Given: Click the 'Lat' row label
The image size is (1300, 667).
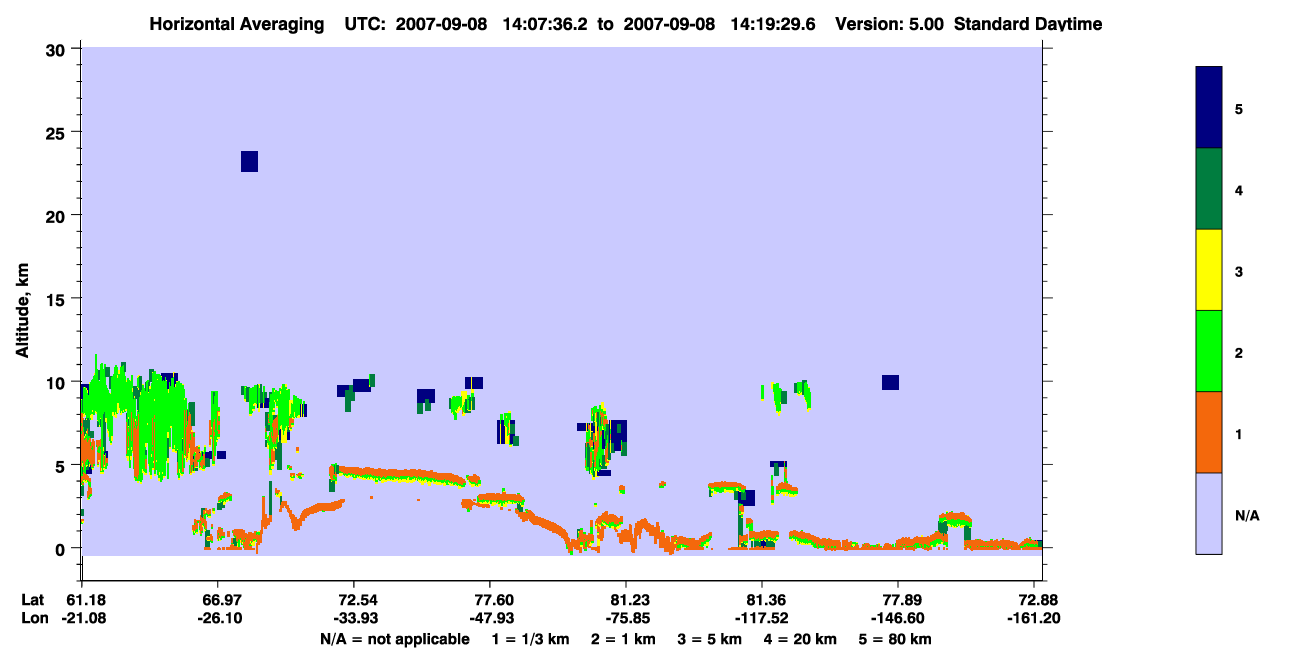Looking at the screenshot, I should (33, 599).
